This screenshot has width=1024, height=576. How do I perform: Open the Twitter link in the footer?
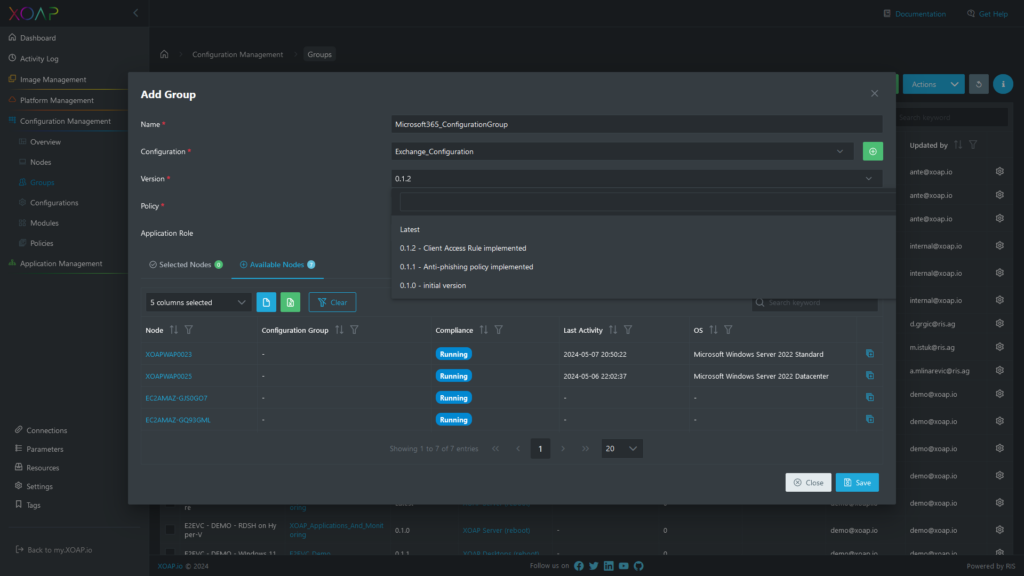tap(594, 566)
